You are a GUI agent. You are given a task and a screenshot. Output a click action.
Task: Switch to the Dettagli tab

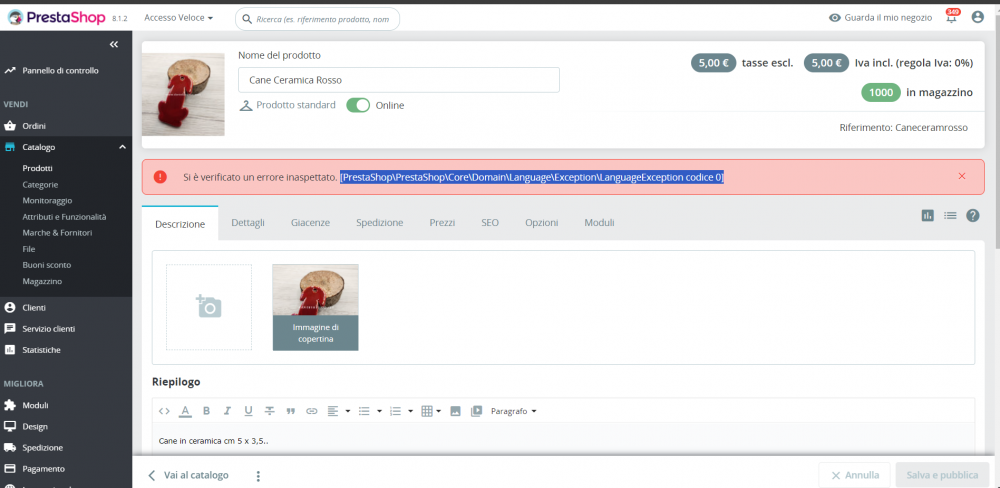click(x=248, y=223)
